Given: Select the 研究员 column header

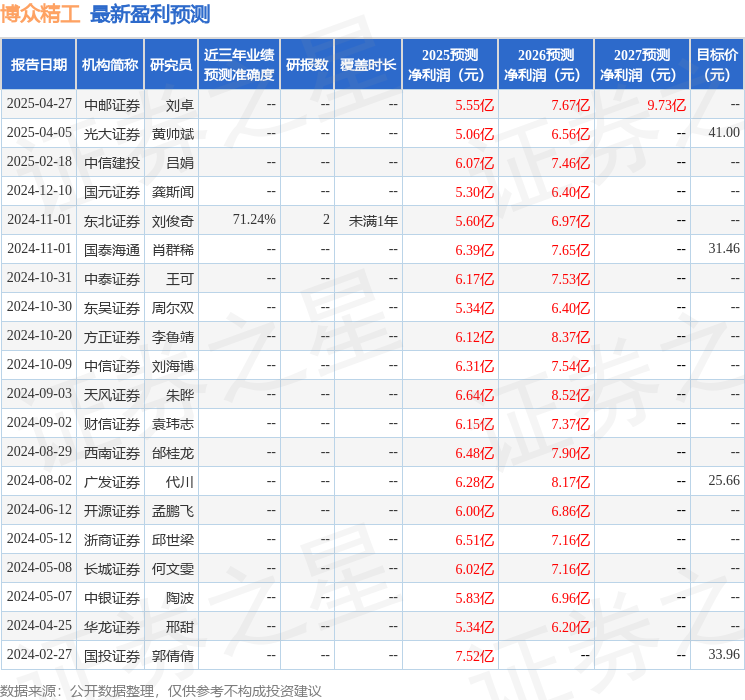Looking at the screenshot, I should tap(171, 65).
